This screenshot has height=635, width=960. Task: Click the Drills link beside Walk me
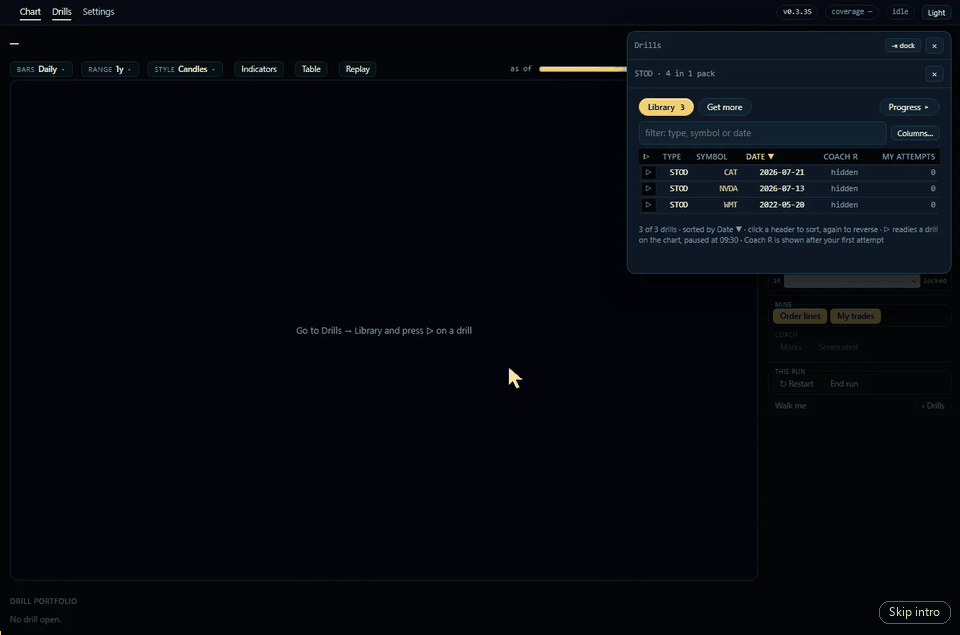tap(933, 406)
